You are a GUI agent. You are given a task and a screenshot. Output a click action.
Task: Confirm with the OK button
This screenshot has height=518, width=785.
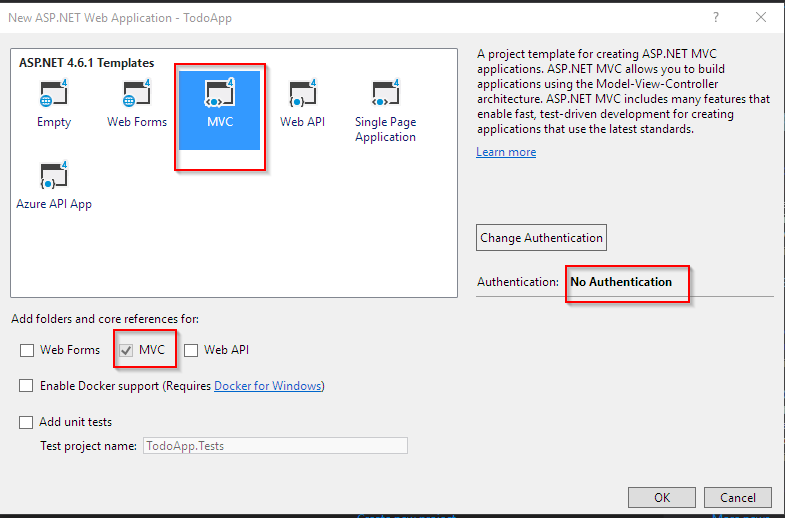point(662,497)
